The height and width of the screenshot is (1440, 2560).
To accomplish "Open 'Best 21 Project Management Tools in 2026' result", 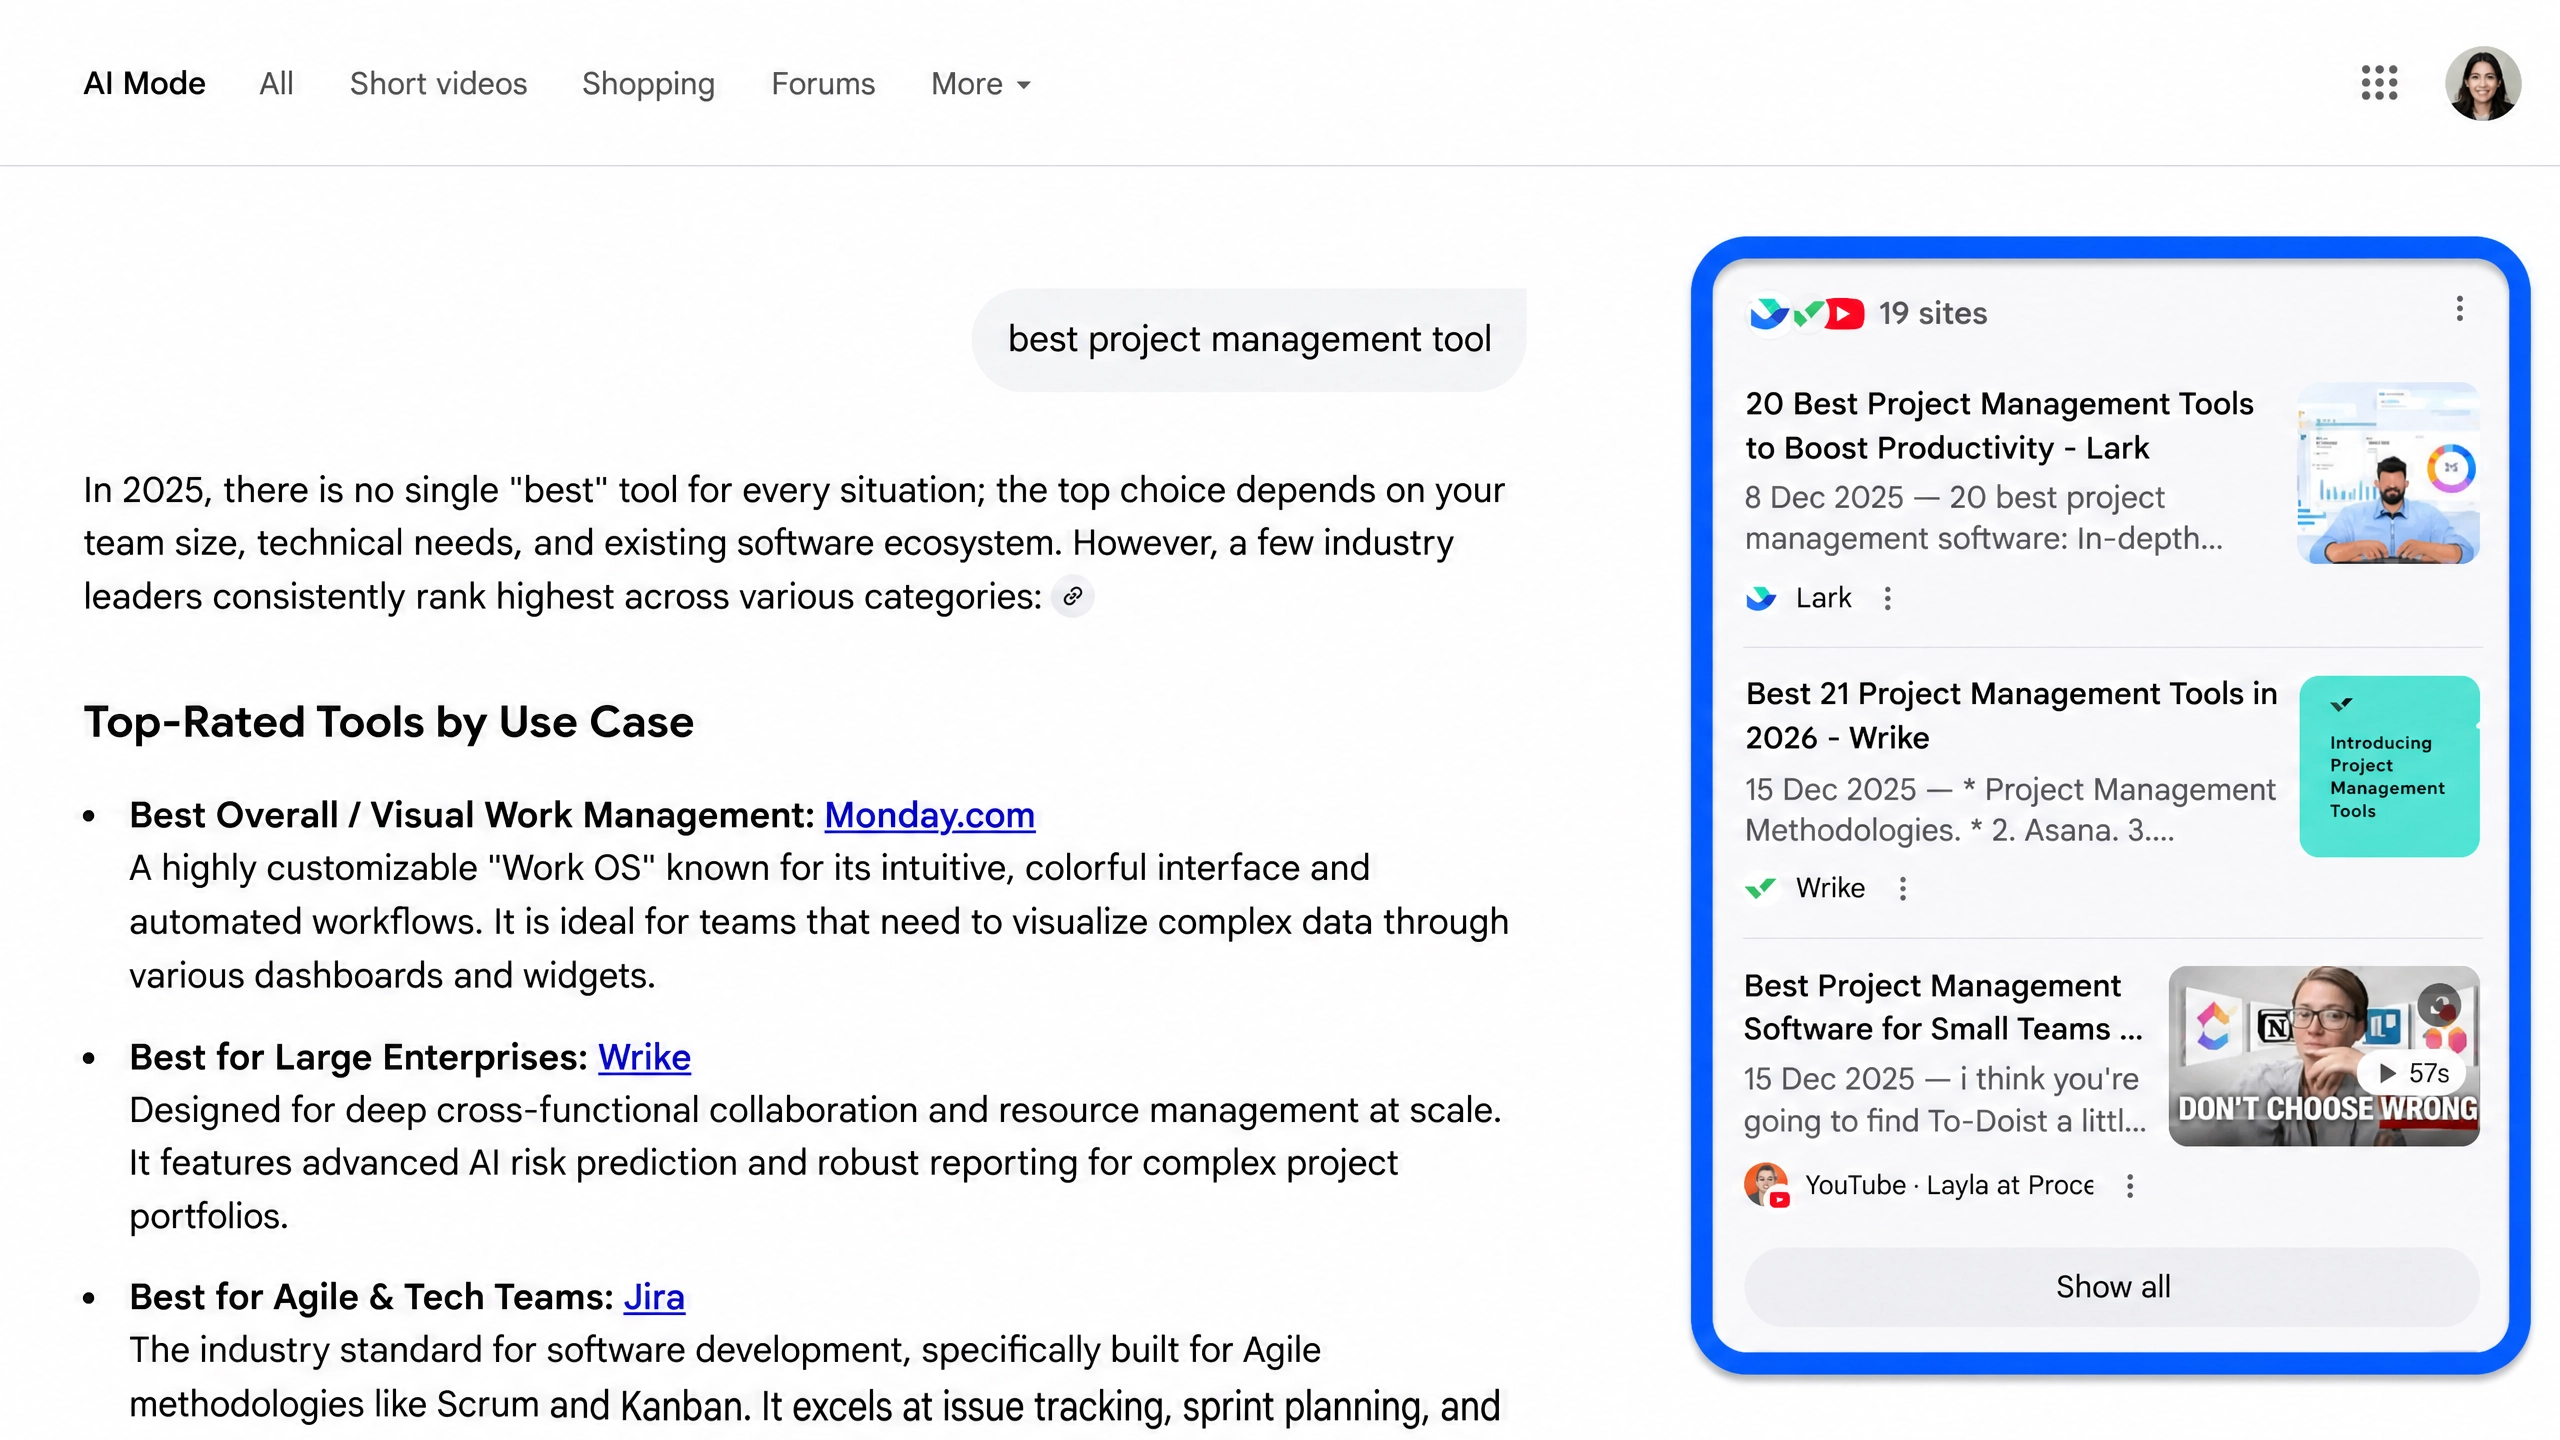I will (x=2011, y=716).
